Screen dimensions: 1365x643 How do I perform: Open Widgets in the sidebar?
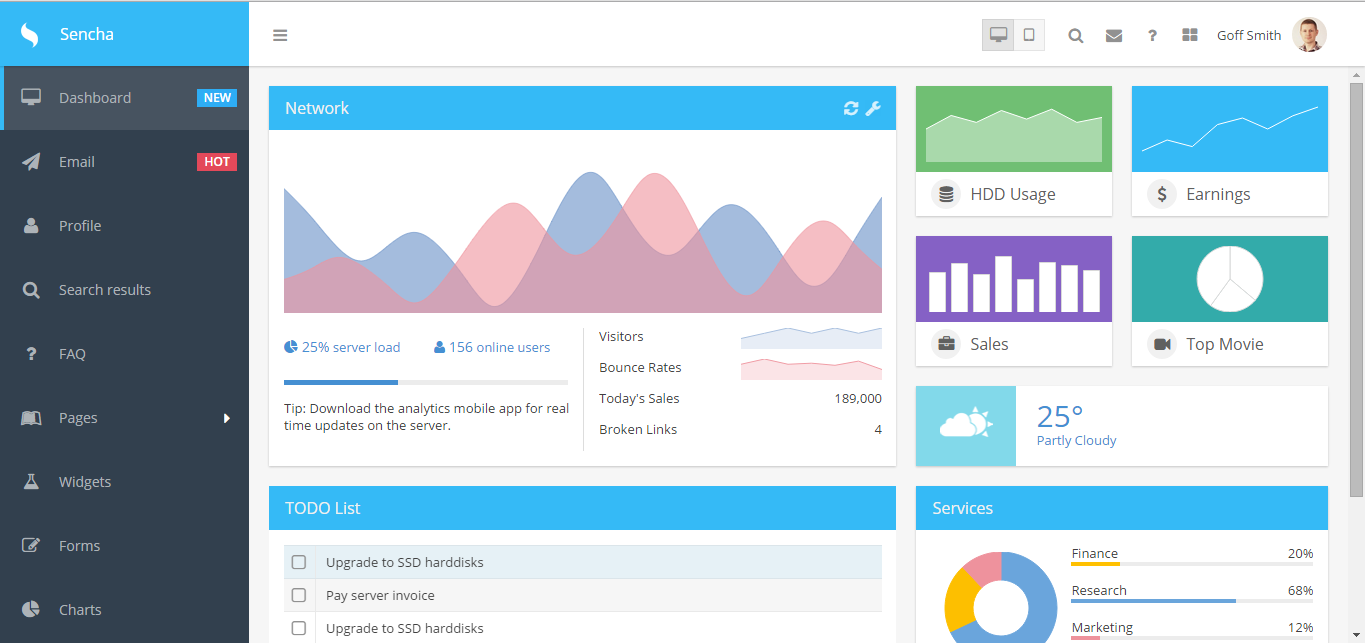pyautogui.click(x=125, y=482)
